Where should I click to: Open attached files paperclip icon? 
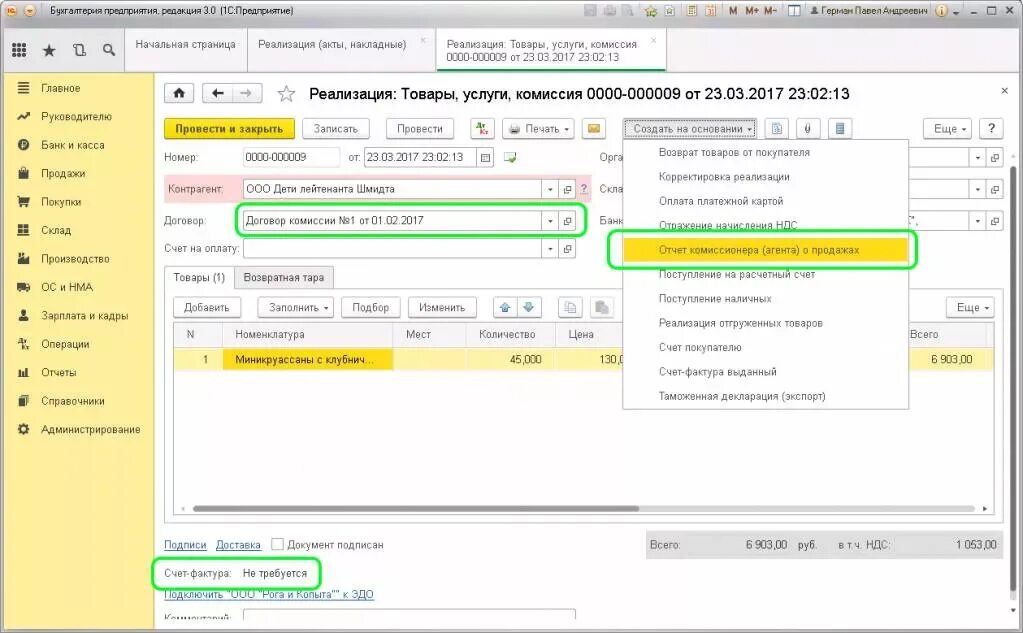coord(807,129)
